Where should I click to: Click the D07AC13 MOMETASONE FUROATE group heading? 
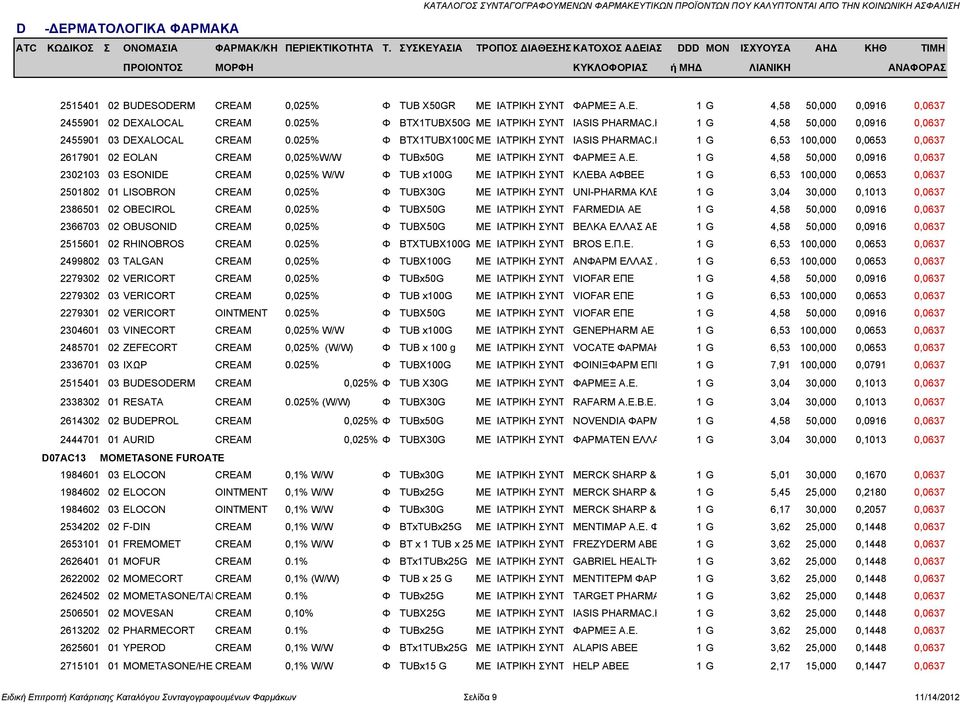(x=133, y=458)
